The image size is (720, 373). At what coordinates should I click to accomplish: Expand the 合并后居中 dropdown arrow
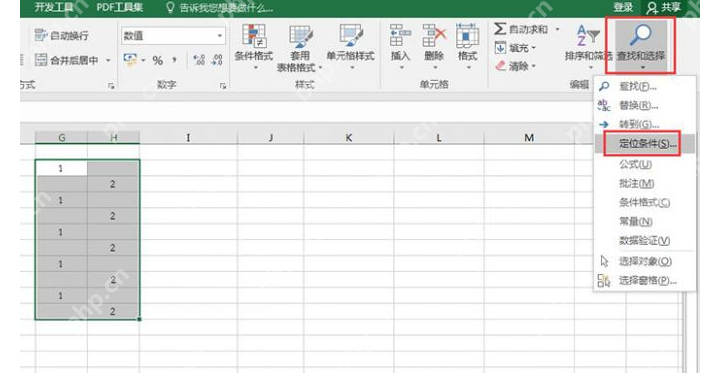point(108,60)
